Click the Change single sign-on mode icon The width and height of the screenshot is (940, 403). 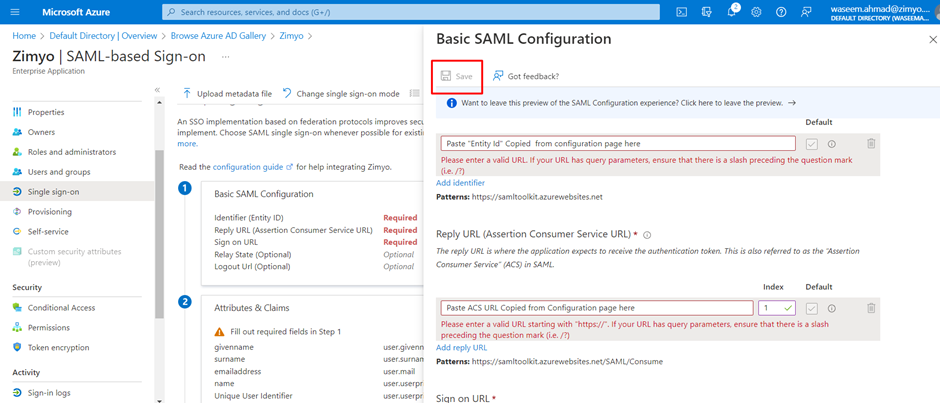click(x=287, y=94)
